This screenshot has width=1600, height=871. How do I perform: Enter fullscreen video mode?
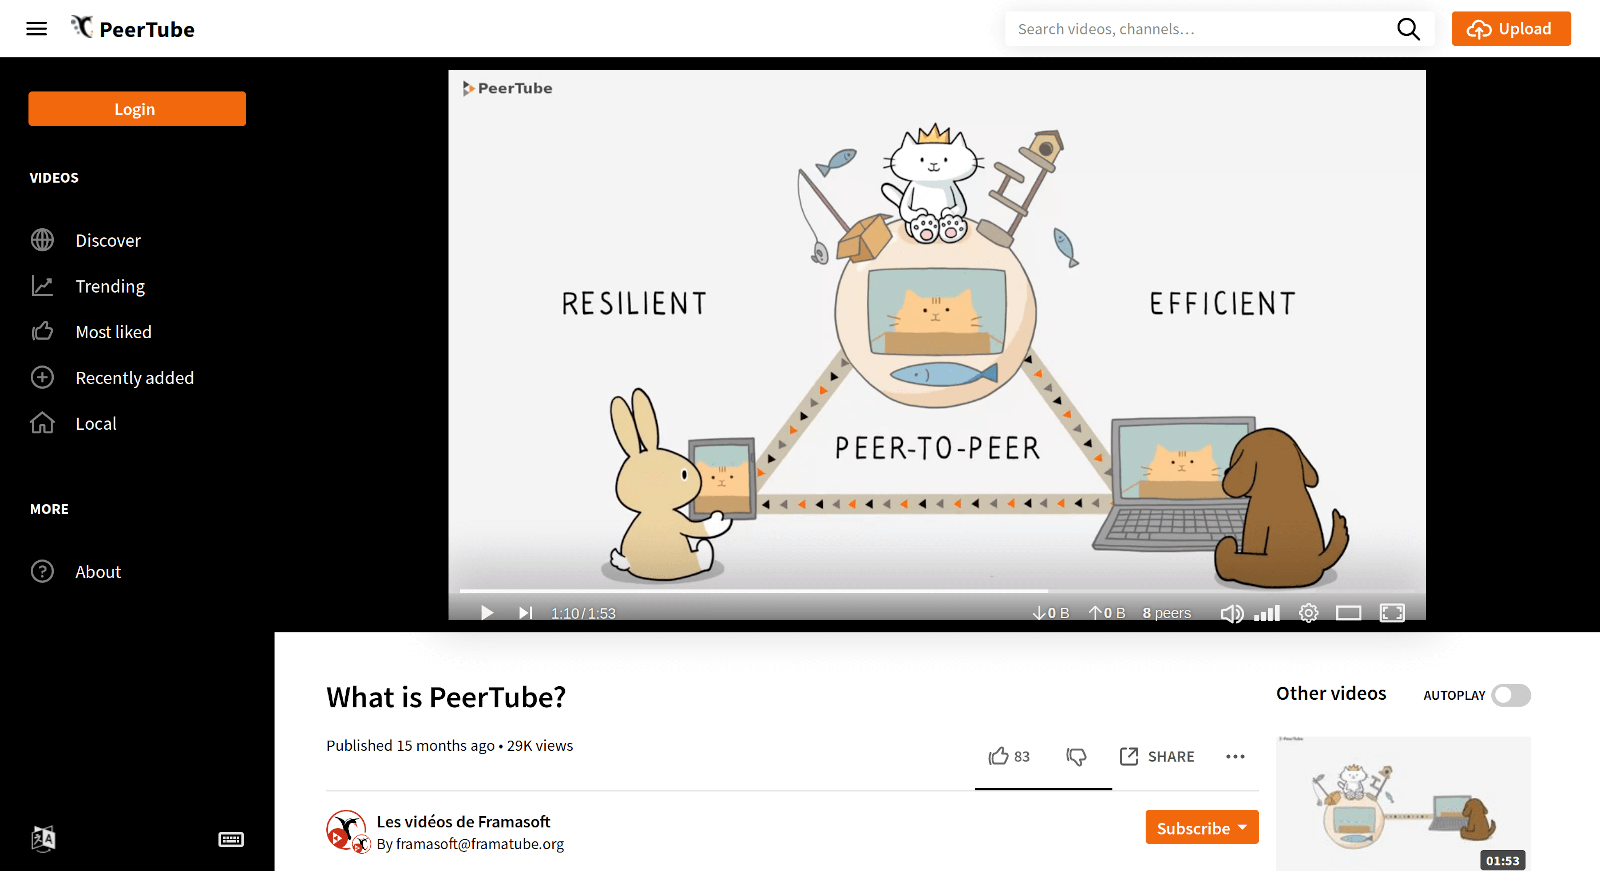(1392, 613)
